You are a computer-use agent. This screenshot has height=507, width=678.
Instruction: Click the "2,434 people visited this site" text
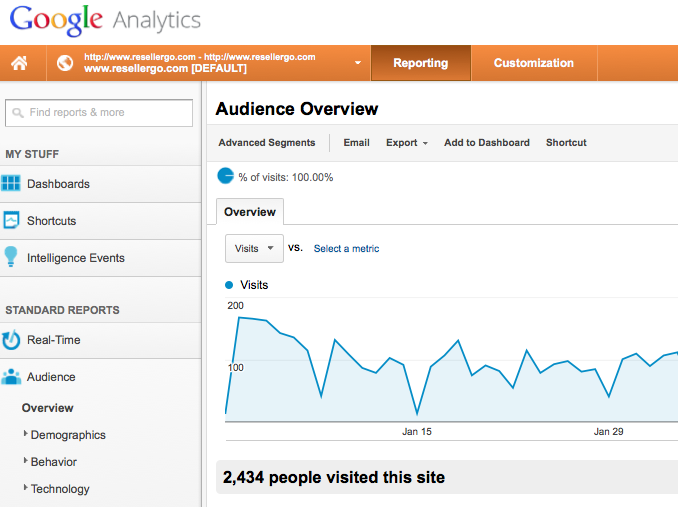[x=334, y=478]
